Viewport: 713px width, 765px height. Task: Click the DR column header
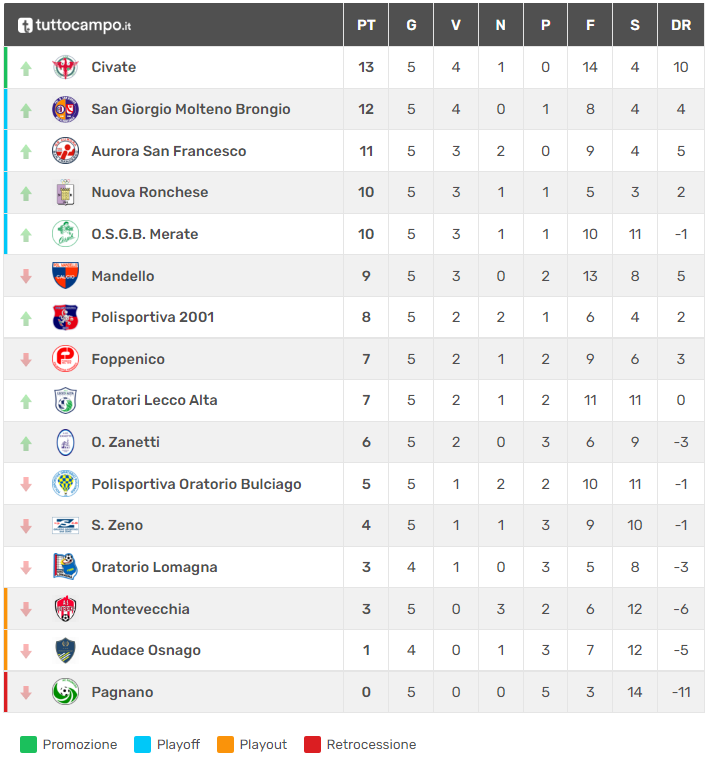[x=681, y=25]
